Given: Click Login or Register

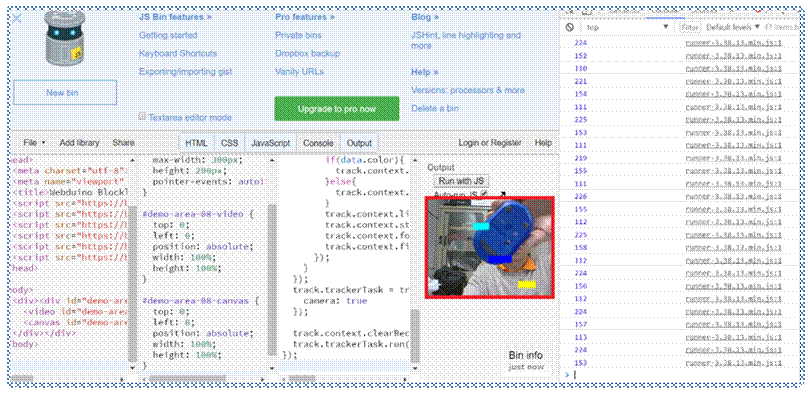Looking at the screenshot, I should tap(490, 143).
